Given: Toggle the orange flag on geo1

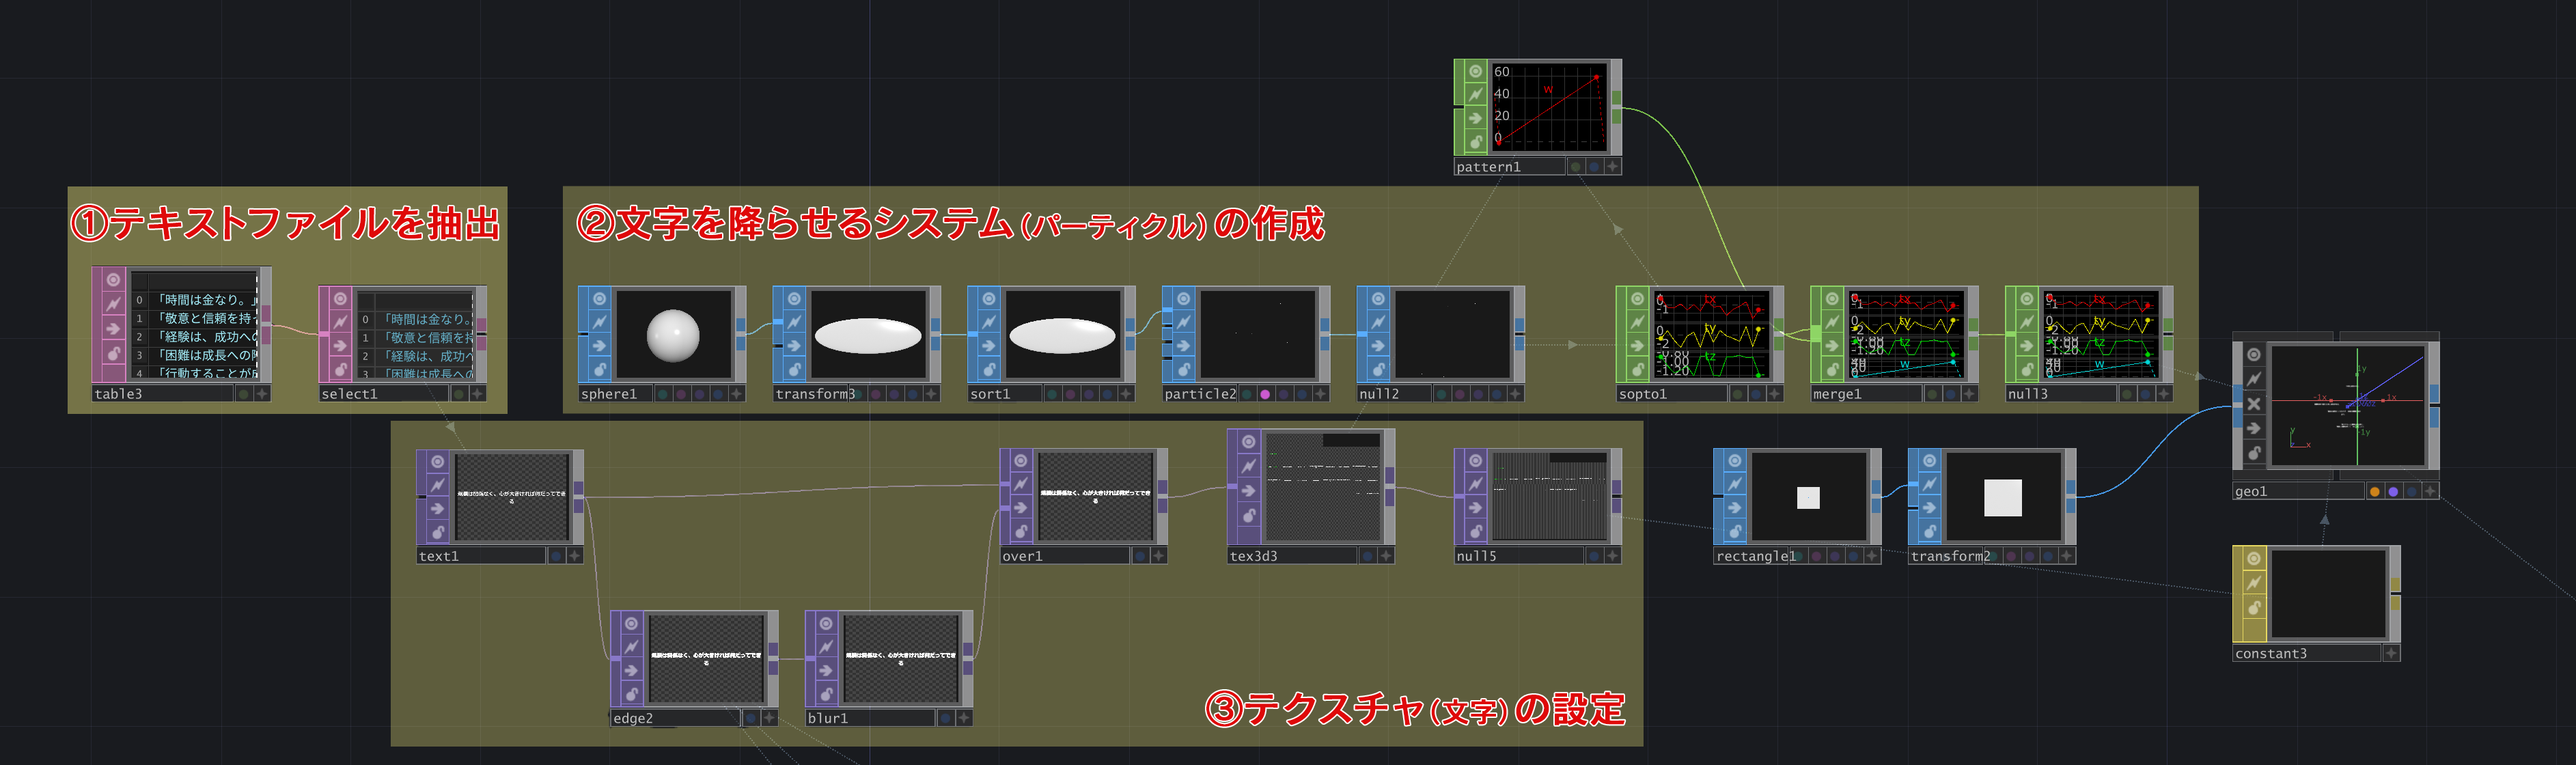Looking at the screenshot, I should click(2374, 491).
